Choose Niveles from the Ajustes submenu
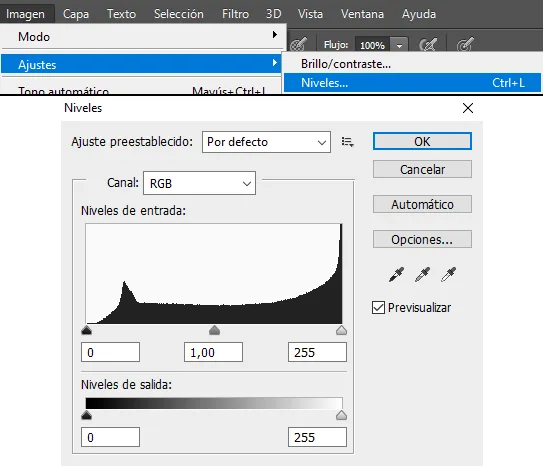 (412, 82)
